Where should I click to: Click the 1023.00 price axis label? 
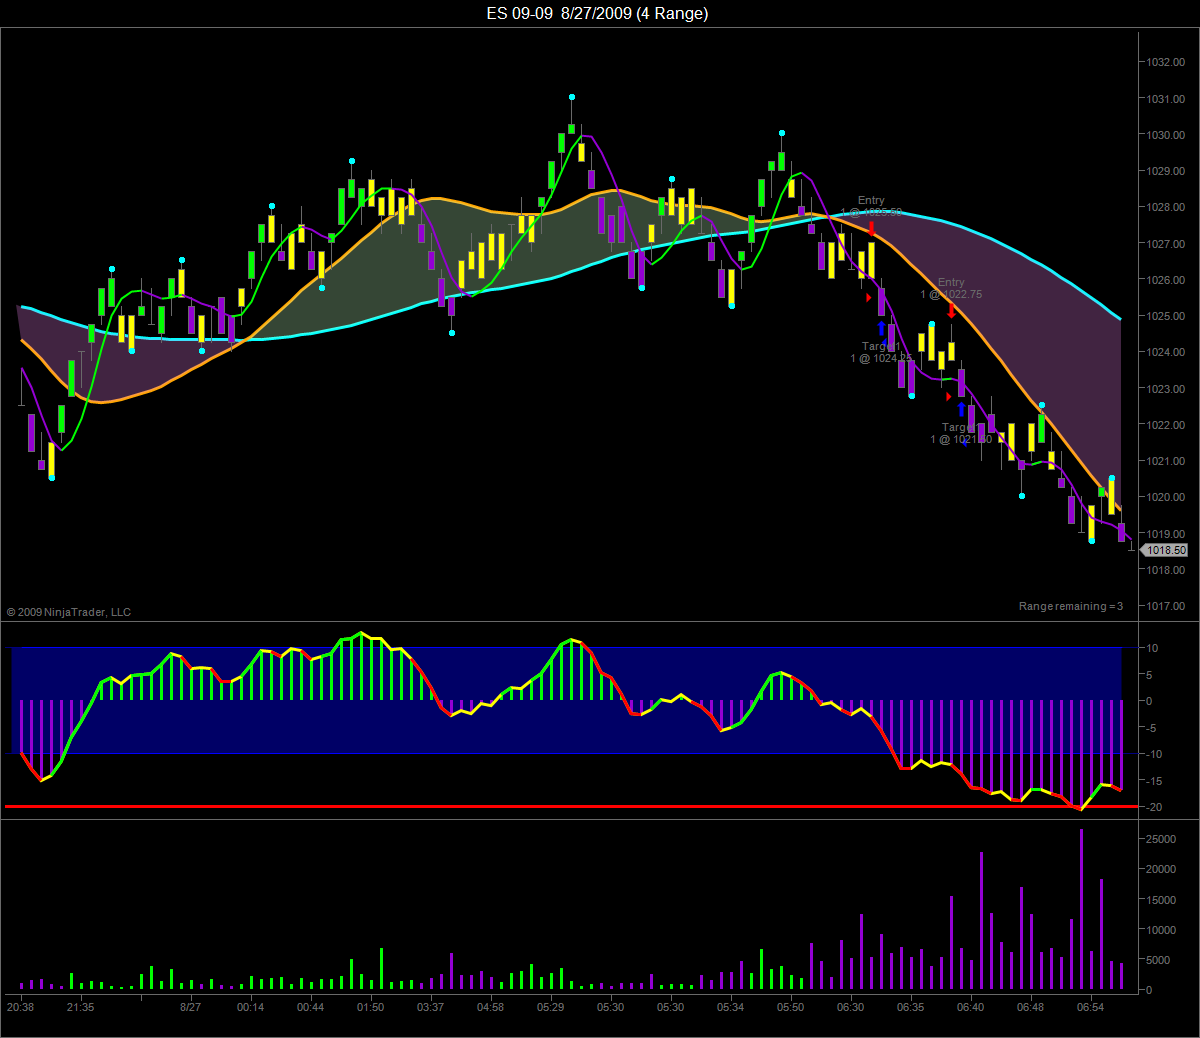(1165, 389)
